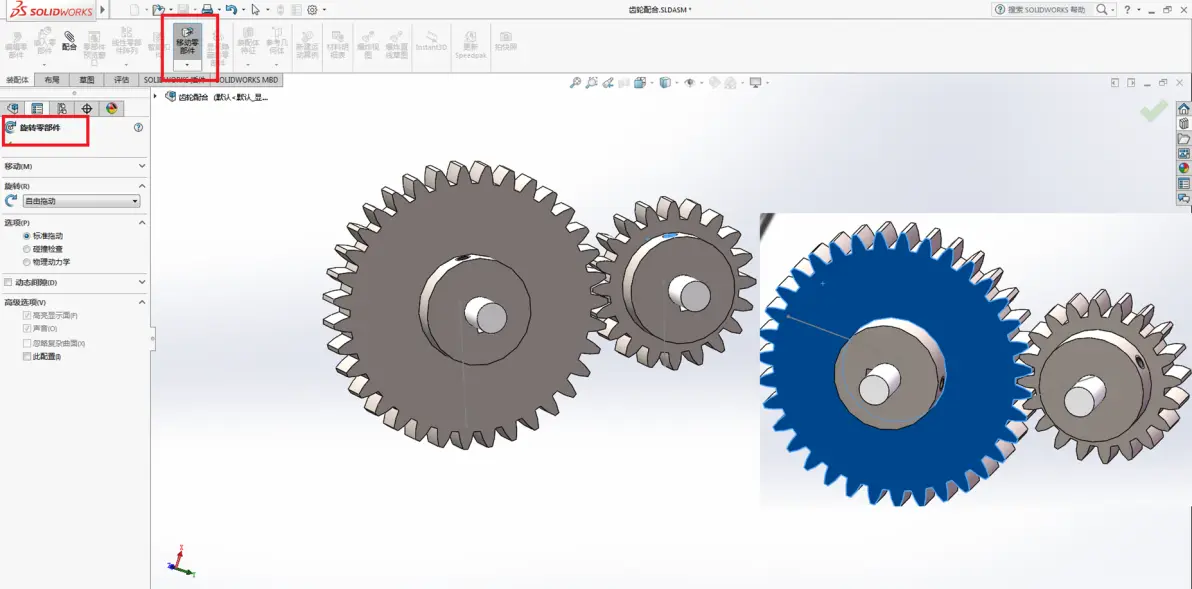
Task: Open the File Explorer folder icon in task pane
Action: 1184,138
